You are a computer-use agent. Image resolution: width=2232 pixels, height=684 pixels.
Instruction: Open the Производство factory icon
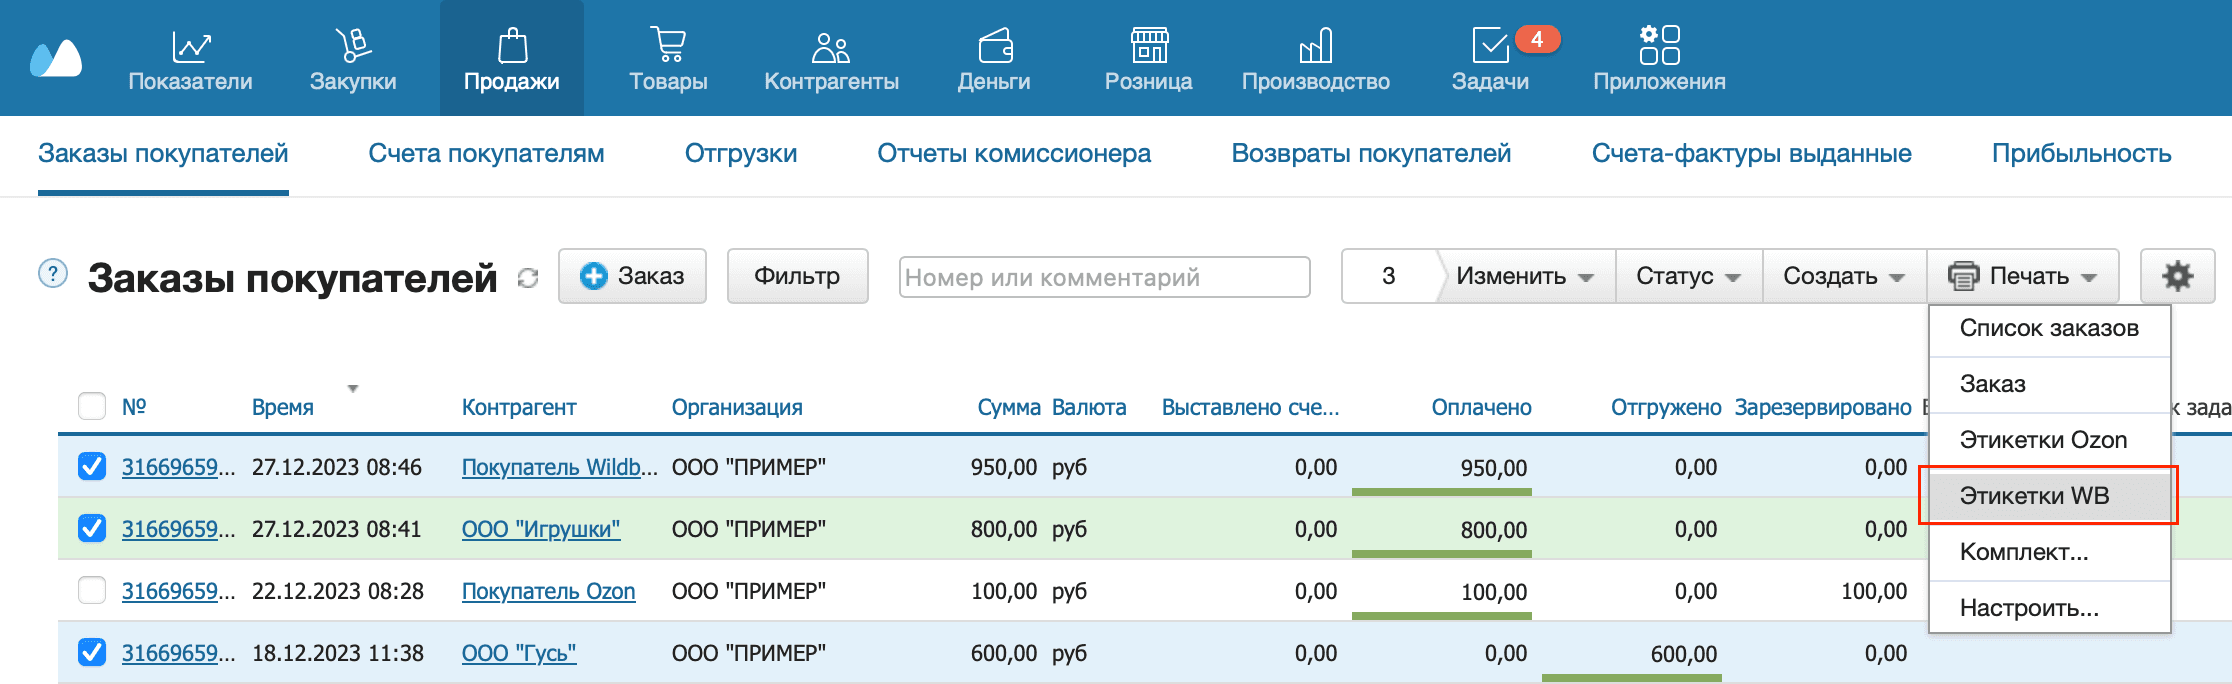tap(1315, 45)
